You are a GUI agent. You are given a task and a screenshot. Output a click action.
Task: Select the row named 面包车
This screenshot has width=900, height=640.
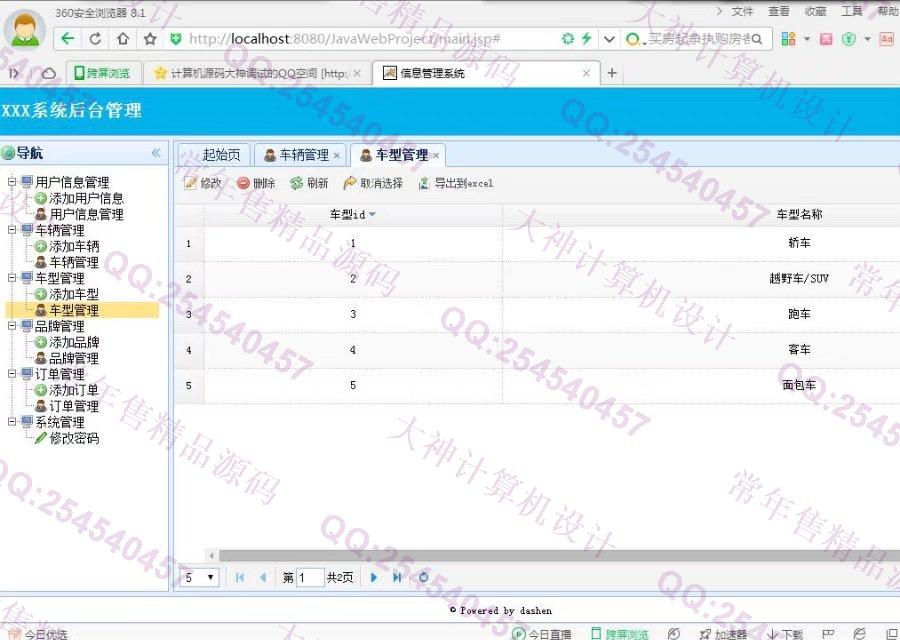[x=537, y=386]
